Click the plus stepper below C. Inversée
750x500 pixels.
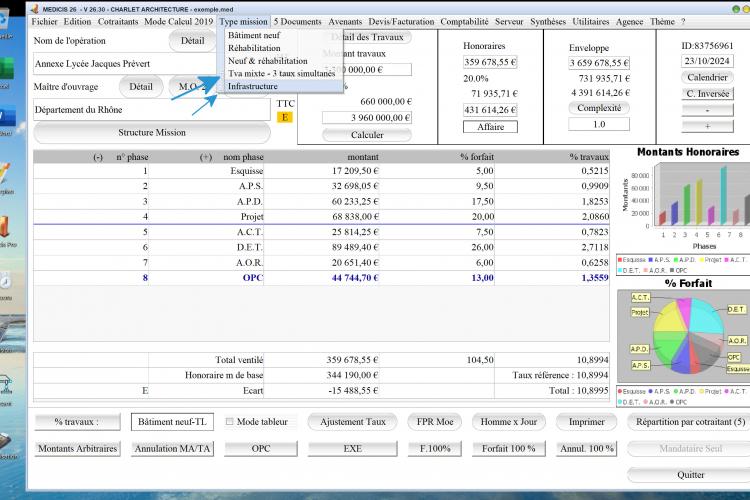tap(707, 126)
